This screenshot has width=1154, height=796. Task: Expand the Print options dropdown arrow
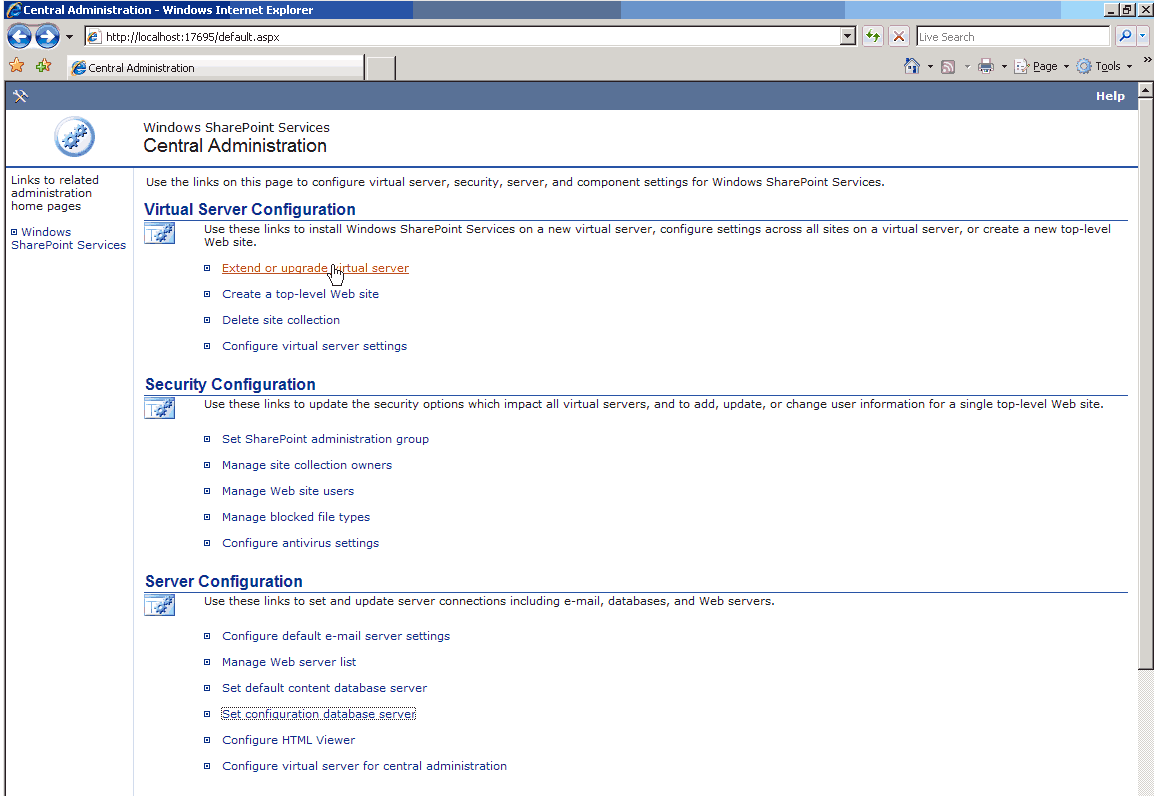(x=1004, y=67)
